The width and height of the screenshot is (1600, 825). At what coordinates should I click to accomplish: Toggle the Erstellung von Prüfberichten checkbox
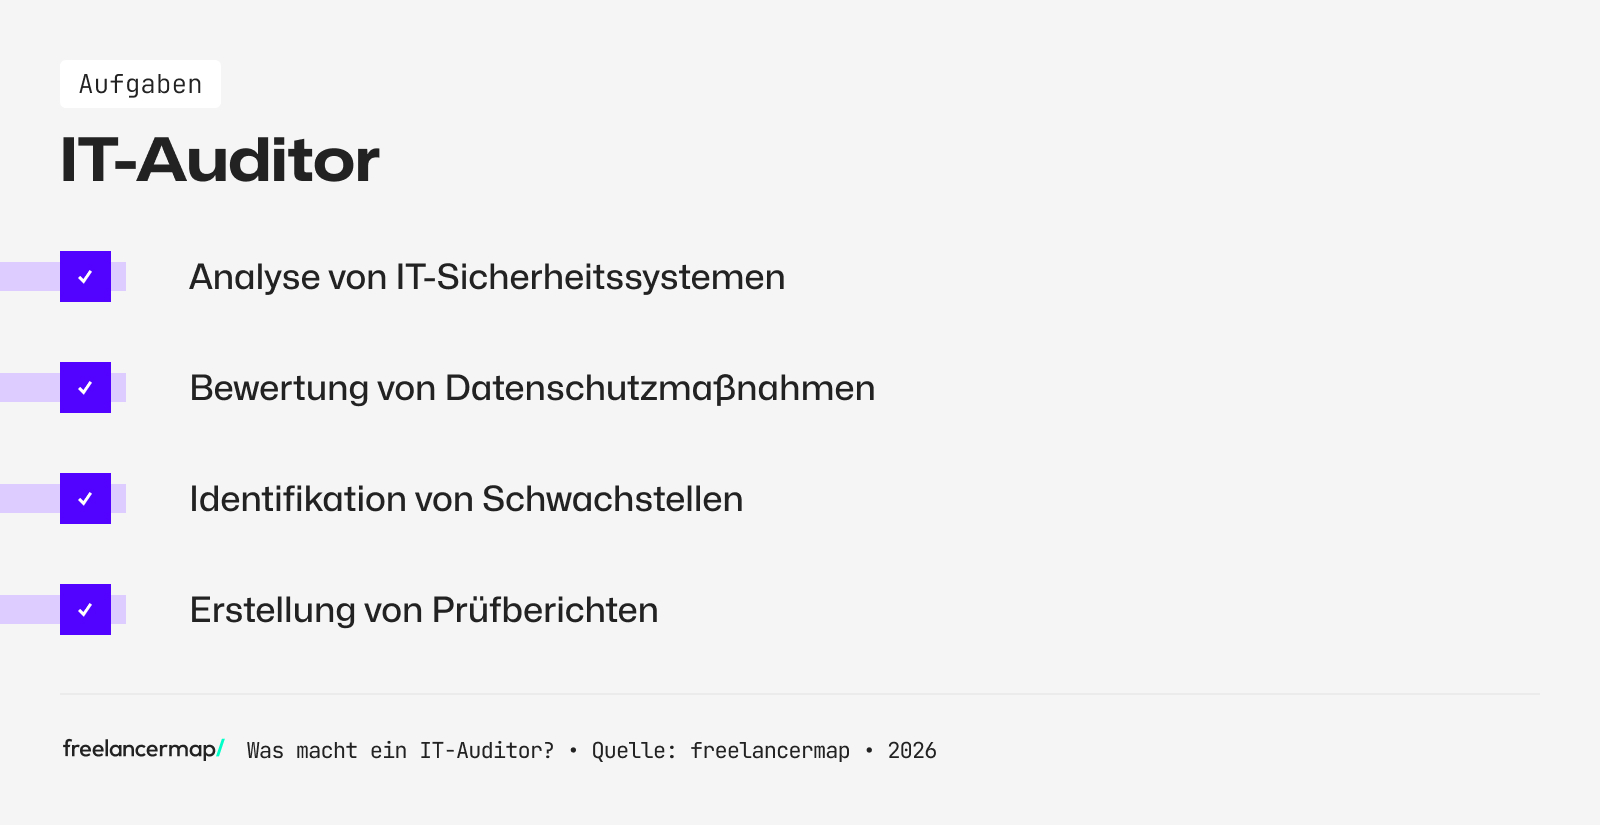click(x=85, y=610)
